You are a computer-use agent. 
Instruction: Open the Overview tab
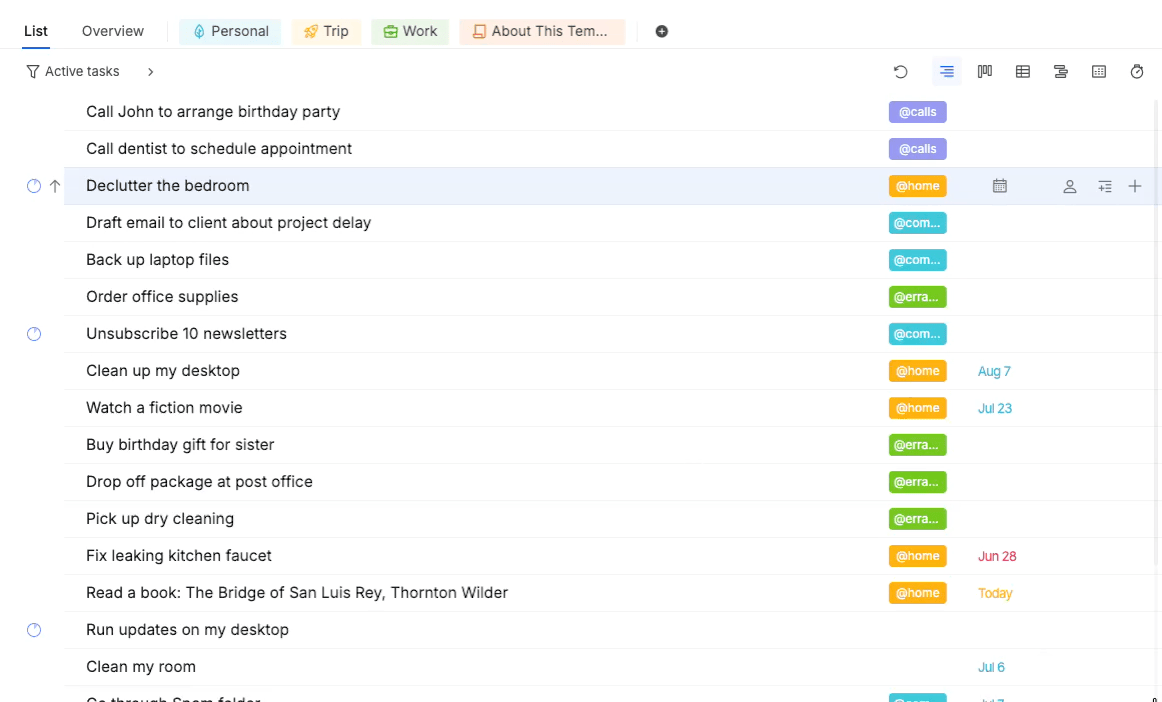[113, 31]
